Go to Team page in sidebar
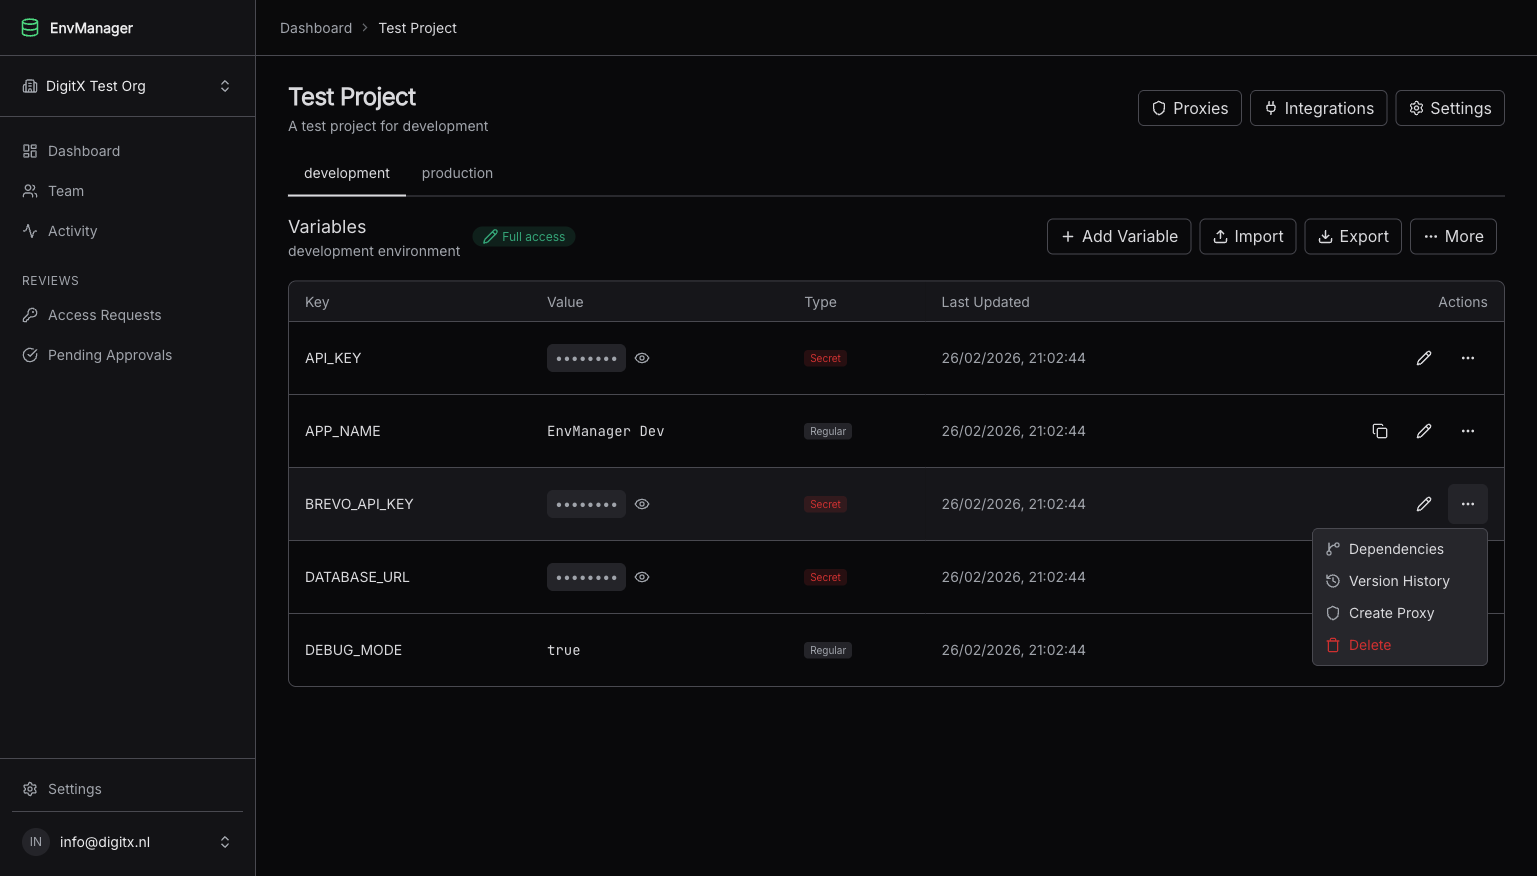1537x876 pixels. [x=127, y=191]
